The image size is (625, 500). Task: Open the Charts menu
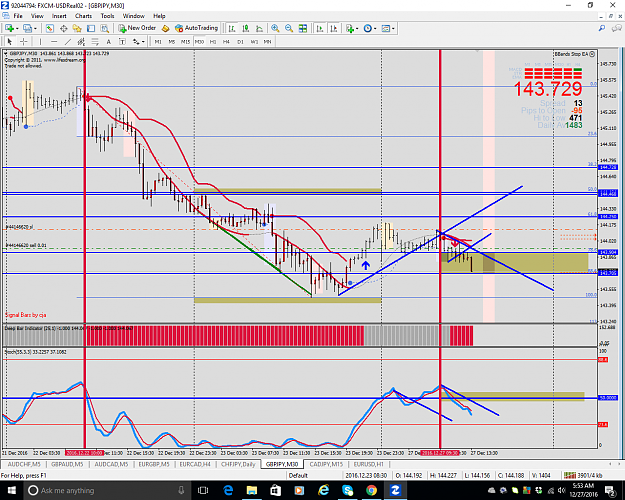pyautogui.click(x=83, y=16)
